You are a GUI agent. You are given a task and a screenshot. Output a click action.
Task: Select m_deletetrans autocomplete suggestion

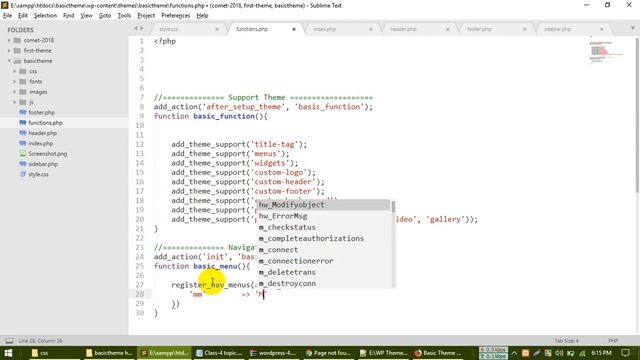323,272
